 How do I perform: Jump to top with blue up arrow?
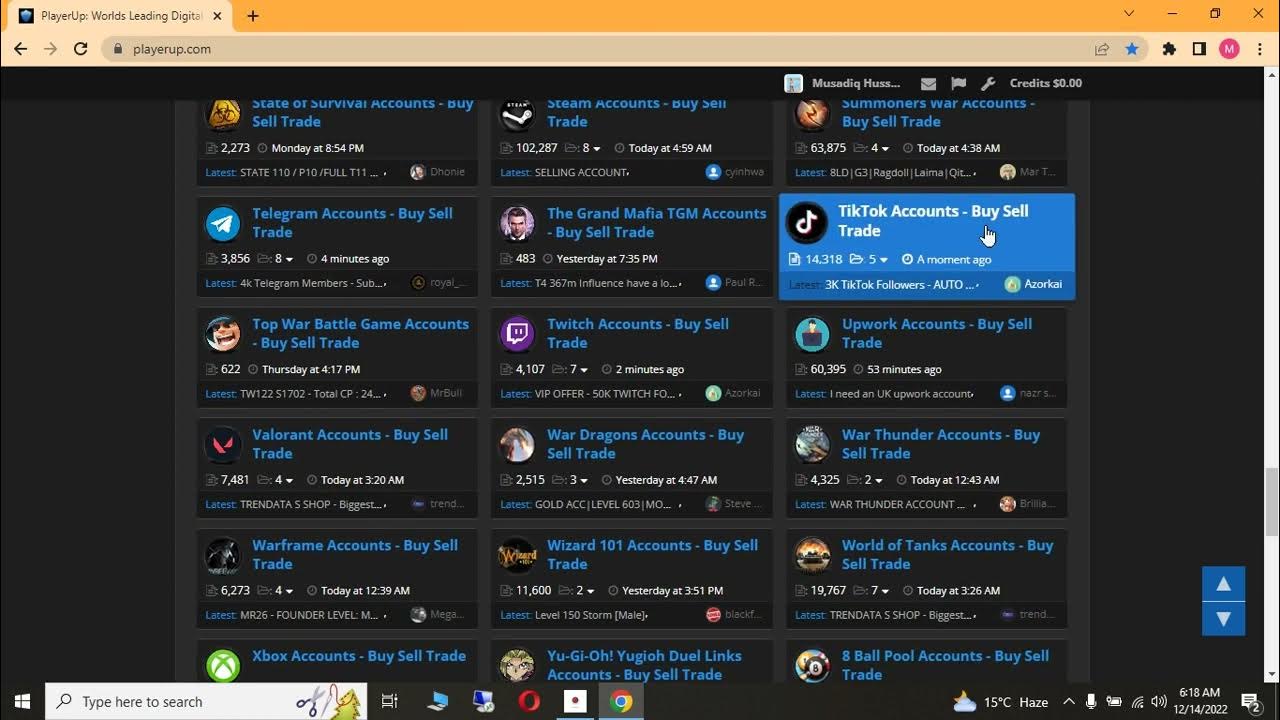(x=1223, y=584)
